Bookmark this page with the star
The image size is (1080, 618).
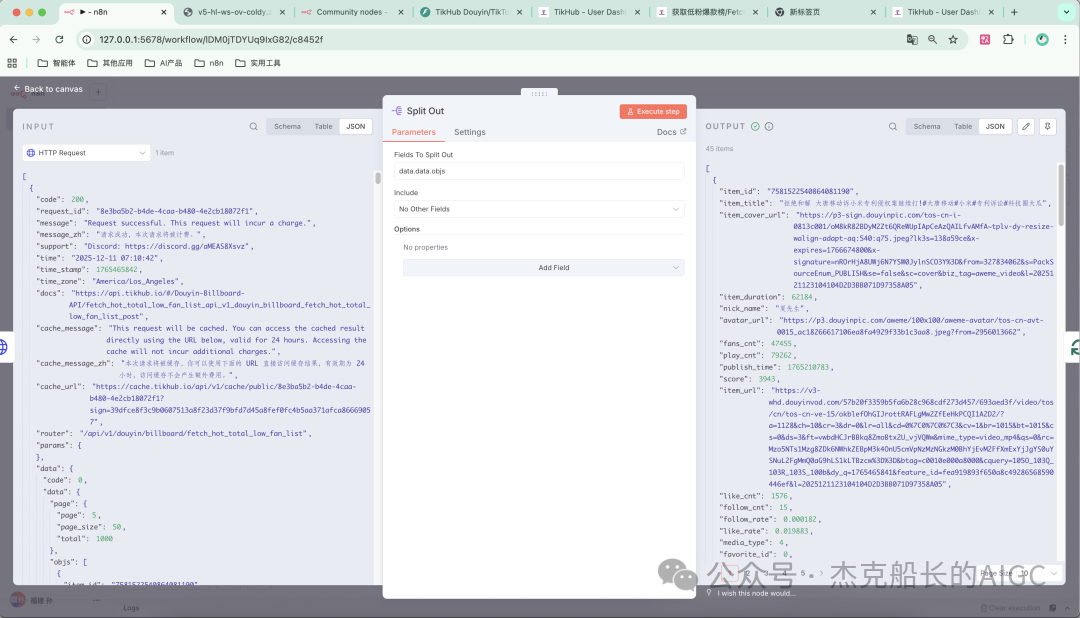pyautogui.click(x=953, y=40)
